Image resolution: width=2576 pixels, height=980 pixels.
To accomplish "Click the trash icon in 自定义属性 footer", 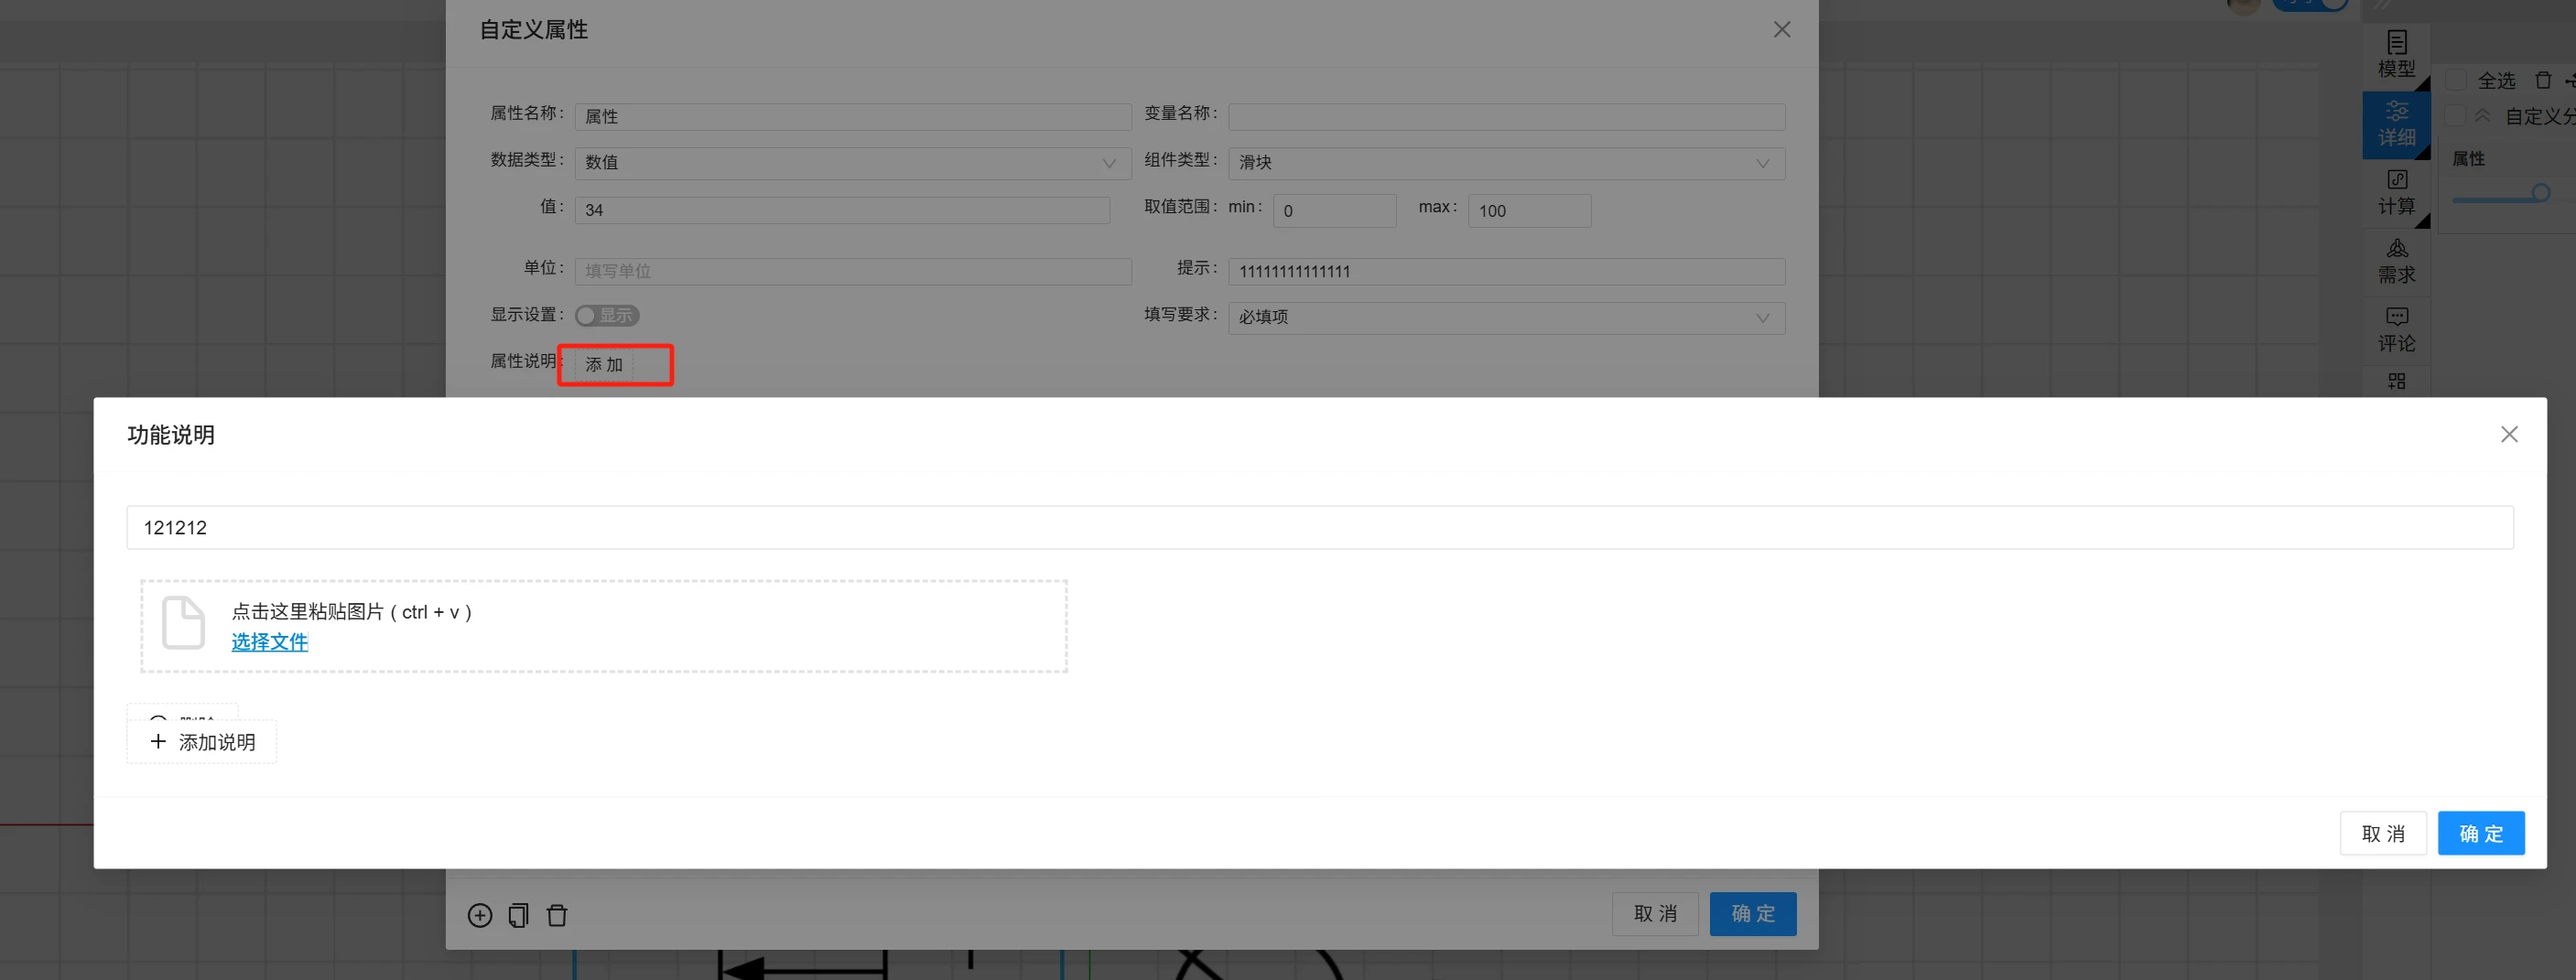I will [x=557, y=915].
